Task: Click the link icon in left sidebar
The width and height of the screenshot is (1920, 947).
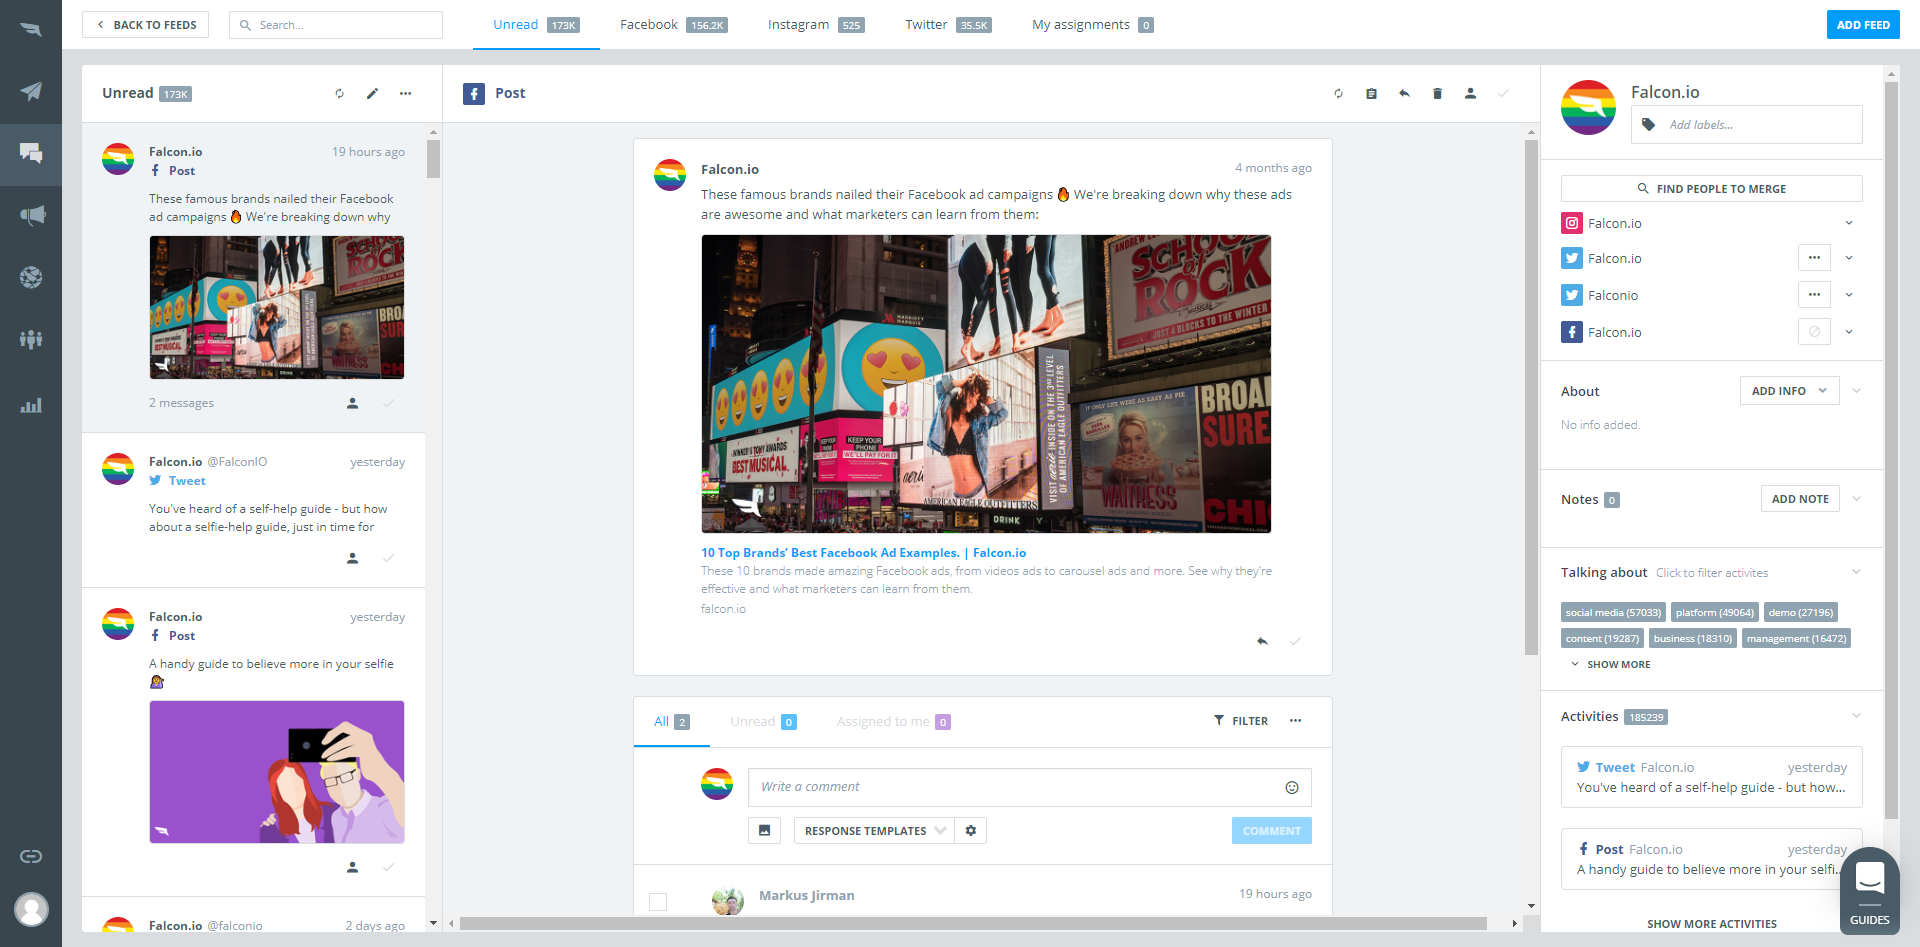Action: point(31,856)
